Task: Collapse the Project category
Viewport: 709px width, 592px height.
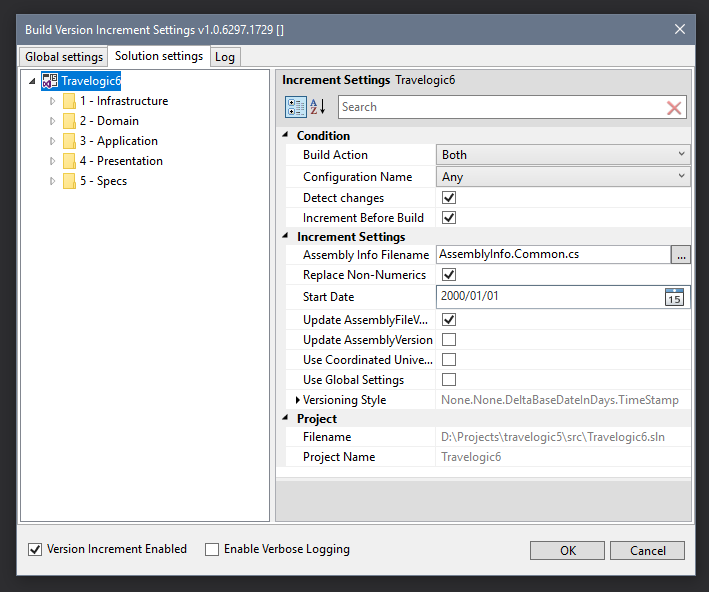Action: (x=285, y=418)
